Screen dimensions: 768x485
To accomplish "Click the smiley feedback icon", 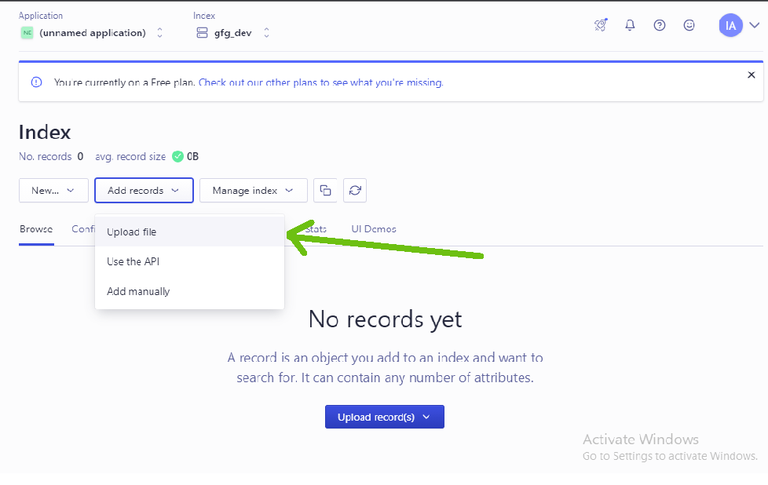I will point(689,25).
